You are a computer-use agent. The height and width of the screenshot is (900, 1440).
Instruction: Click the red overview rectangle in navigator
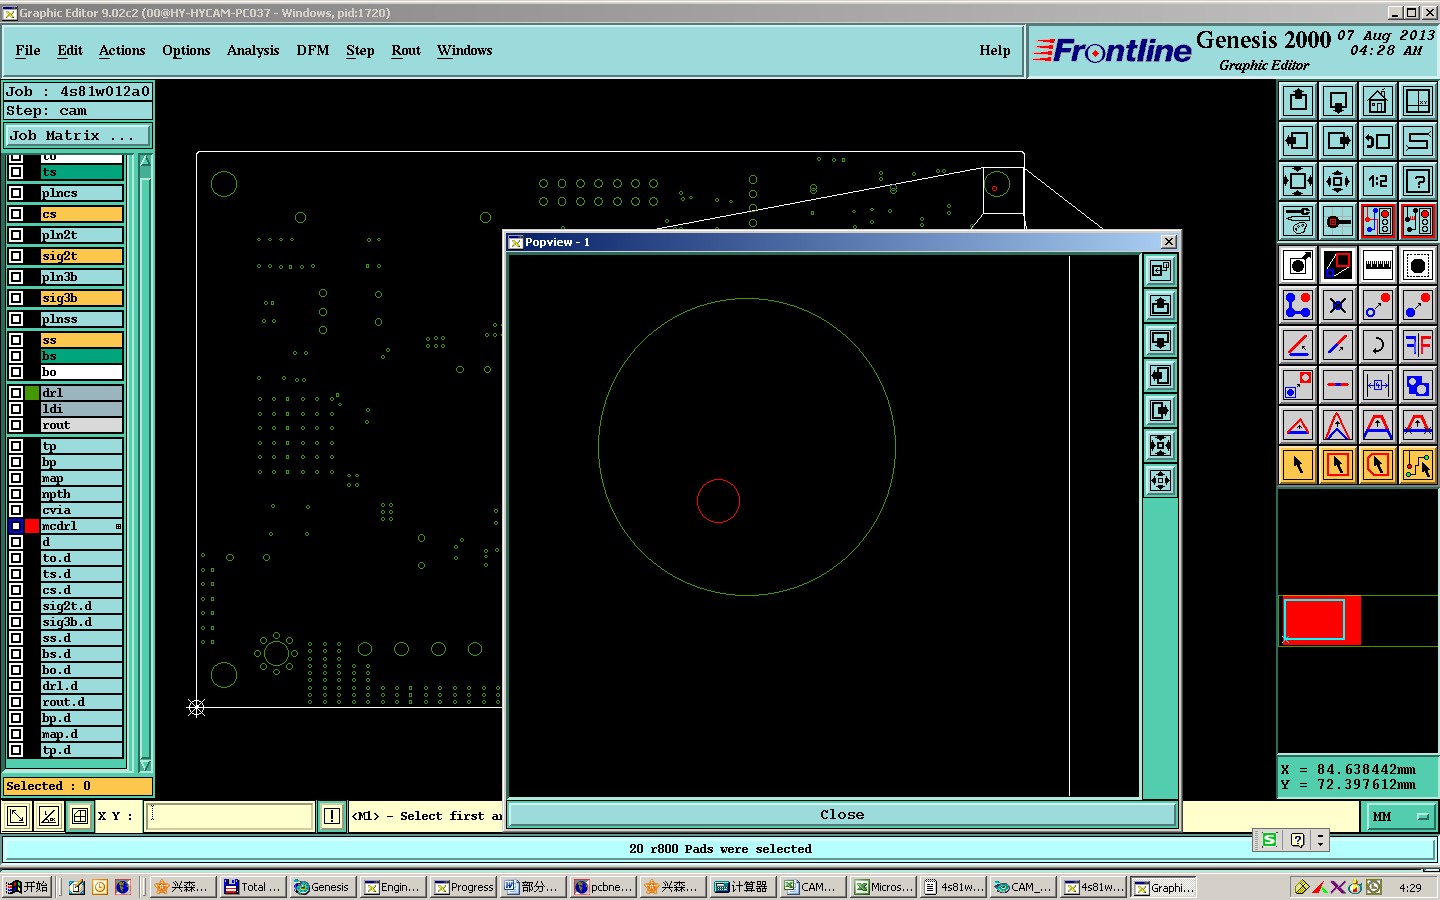[1320, 620]
